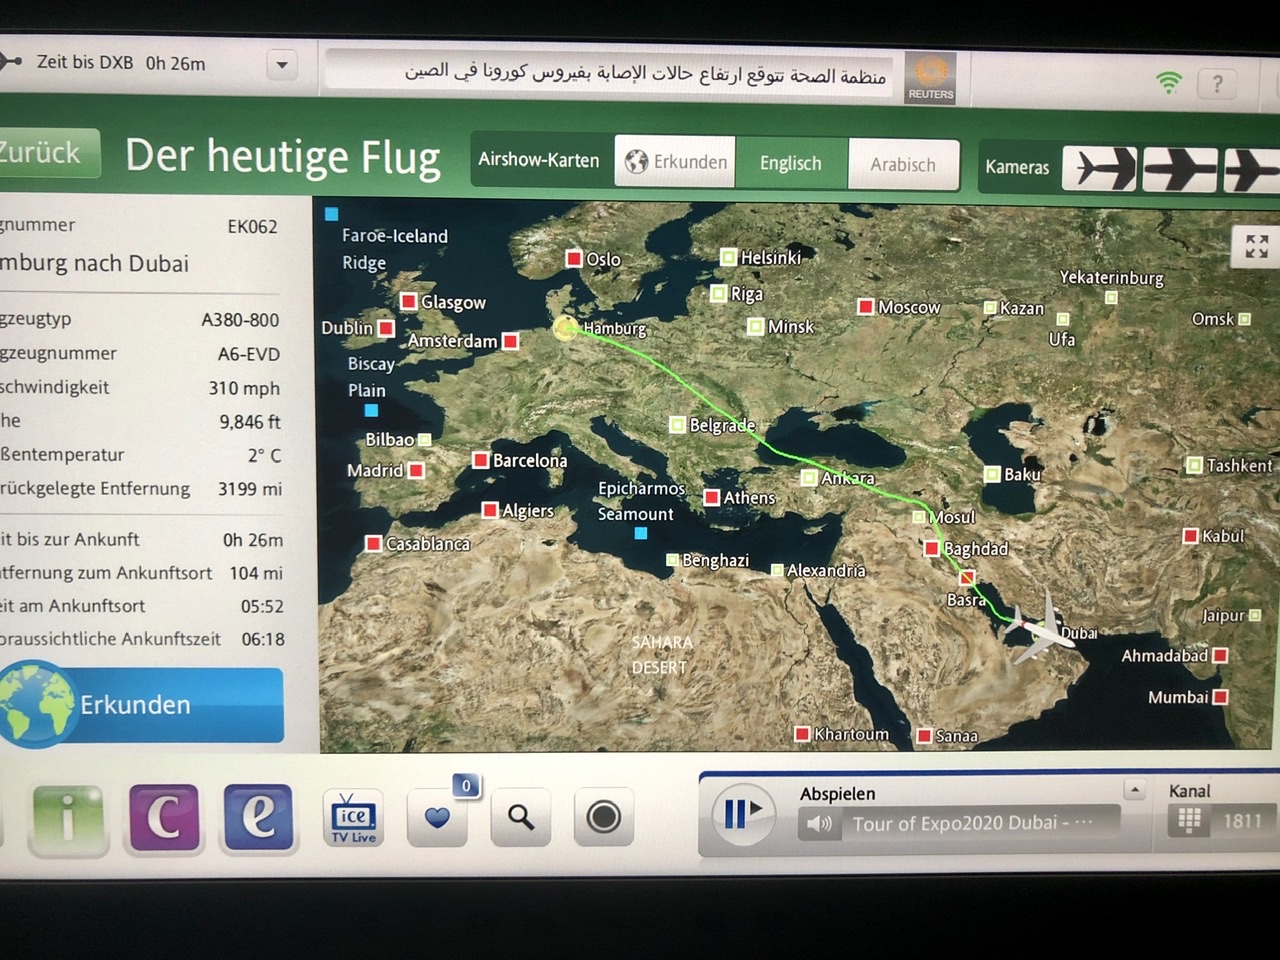Expand the Zeit bis DXB dropdown
Screen dimensions: 1280x960
point(282,66)
